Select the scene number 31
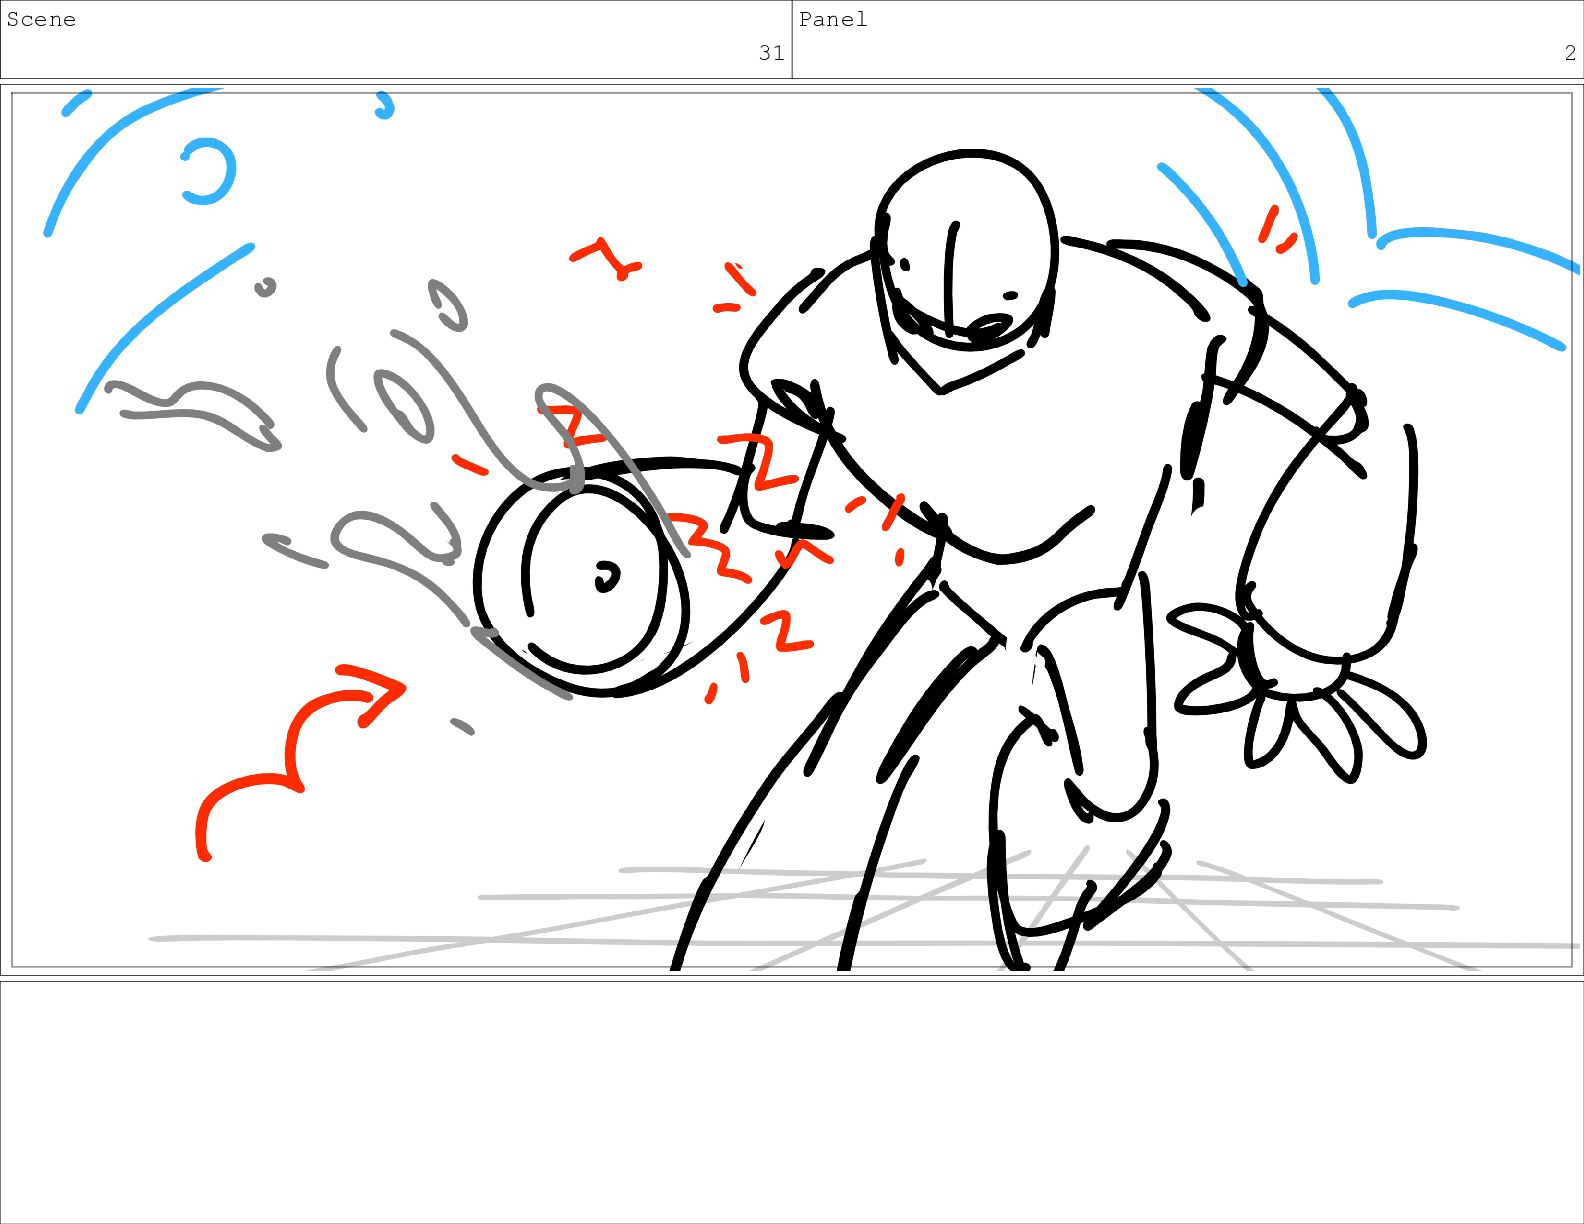Screen dimensions: 1584x1224 tap(771, 53)
